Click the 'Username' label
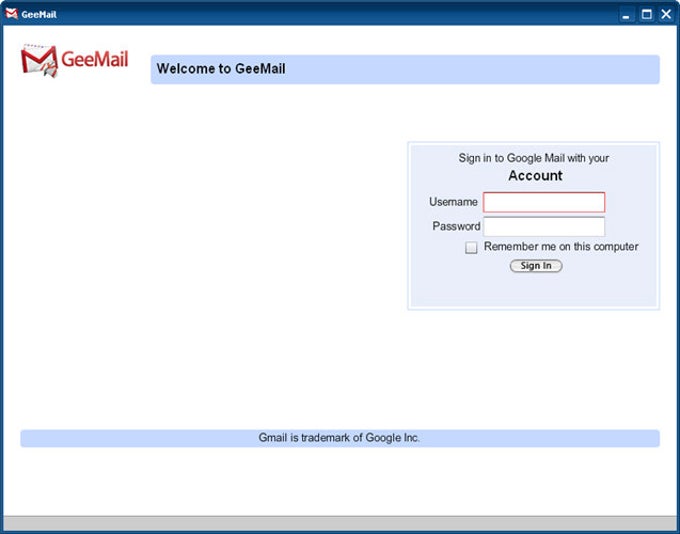 (x=453, y=202)
